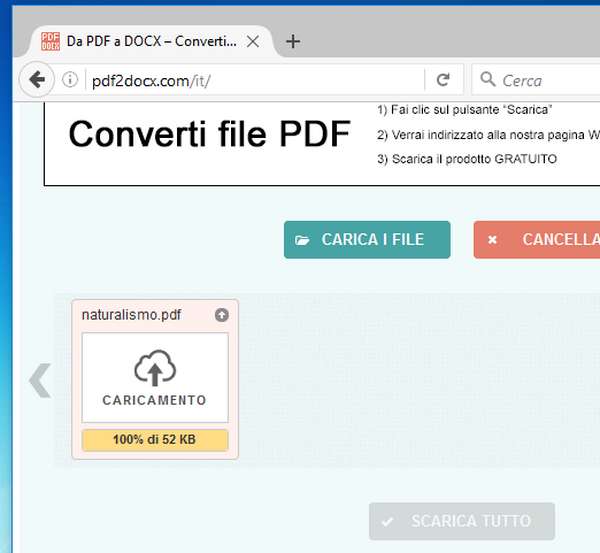Click the cloud upload CARICAMENTO thumbnail
The height and width of the screenshot is (553, 600).
(x=155, y=377)
